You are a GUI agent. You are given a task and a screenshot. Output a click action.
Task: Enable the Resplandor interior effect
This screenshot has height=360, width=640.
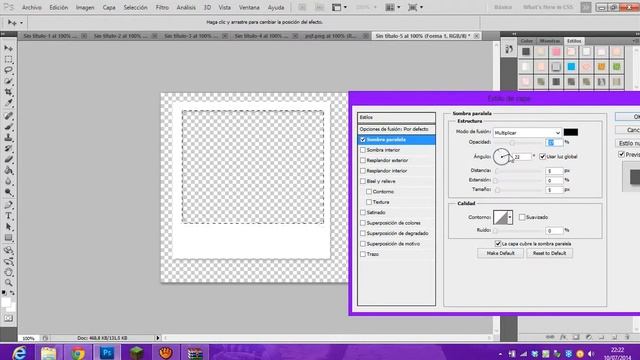362,171
